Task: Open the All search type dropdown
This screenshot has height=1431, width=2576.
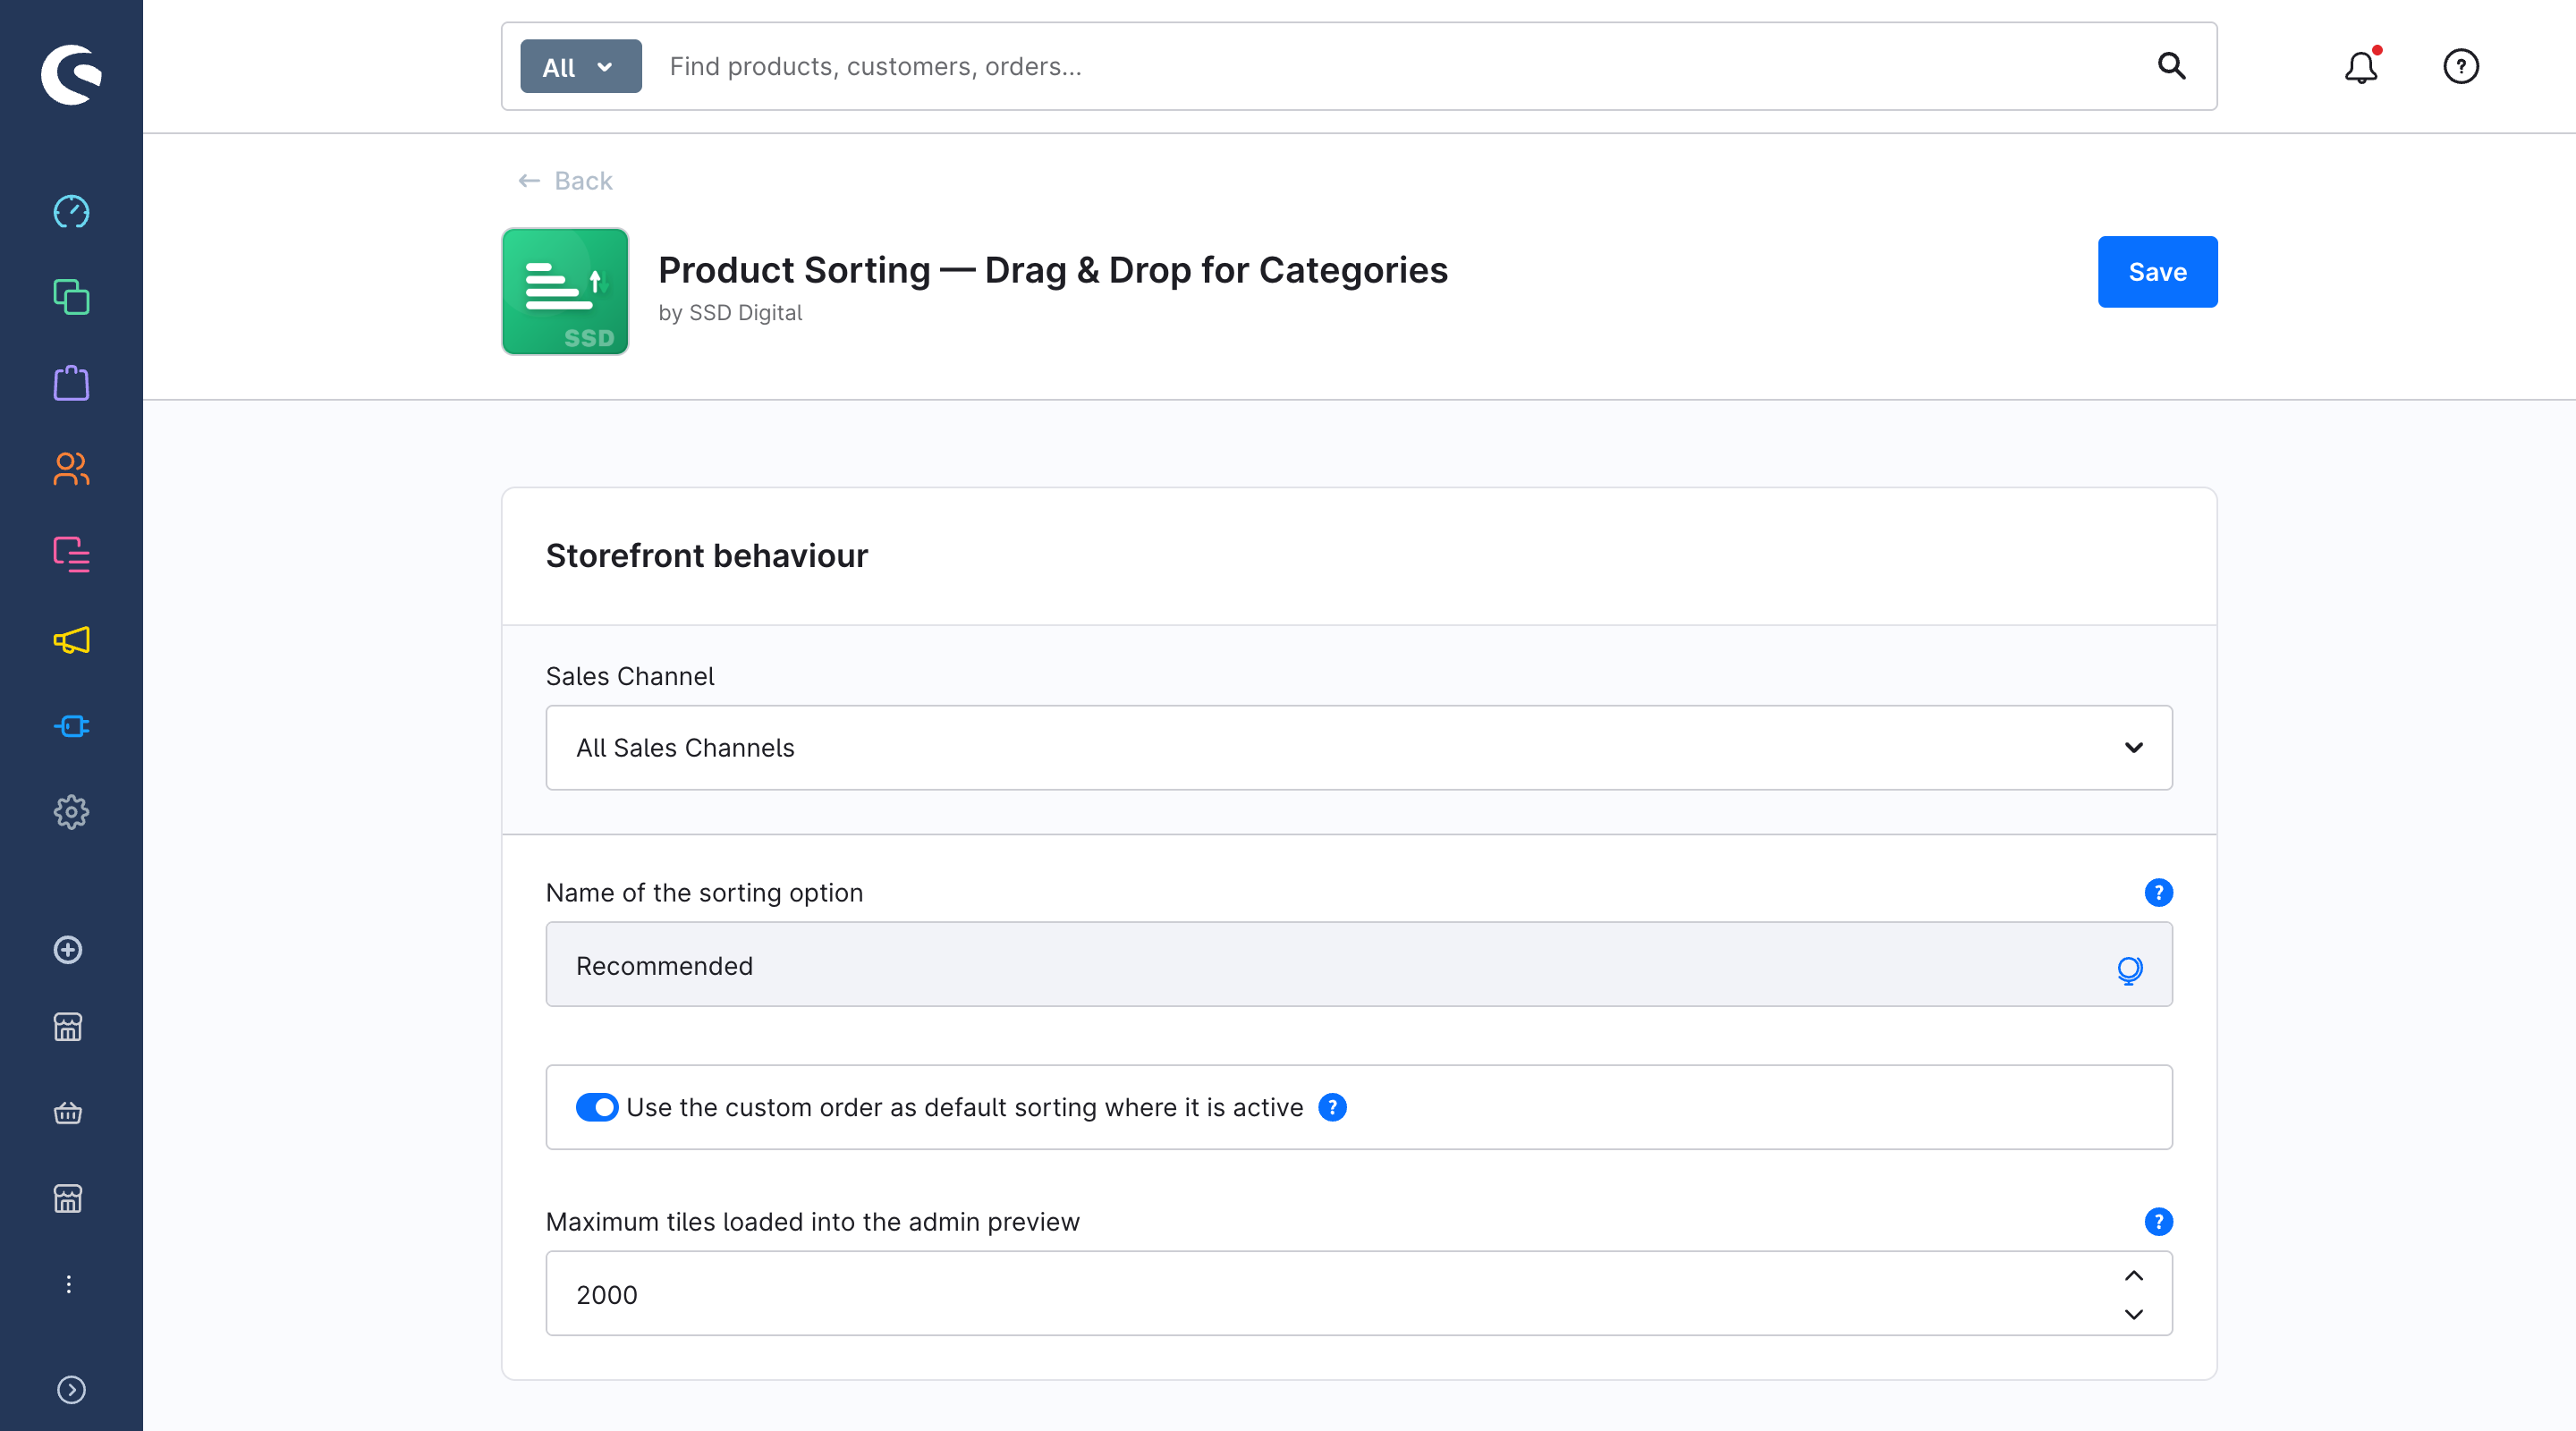Action: [581, 66]
